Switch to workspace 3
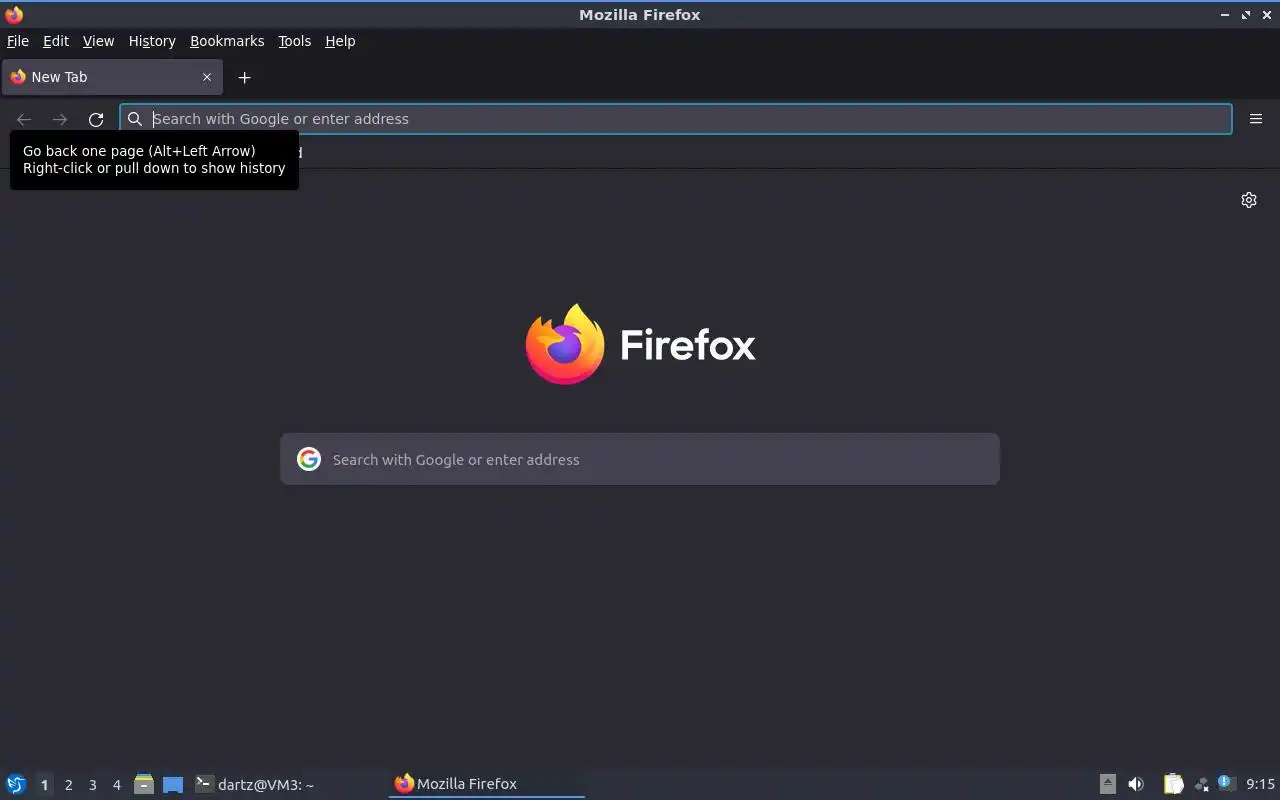1280x800 pixels. tap(92, 785)
